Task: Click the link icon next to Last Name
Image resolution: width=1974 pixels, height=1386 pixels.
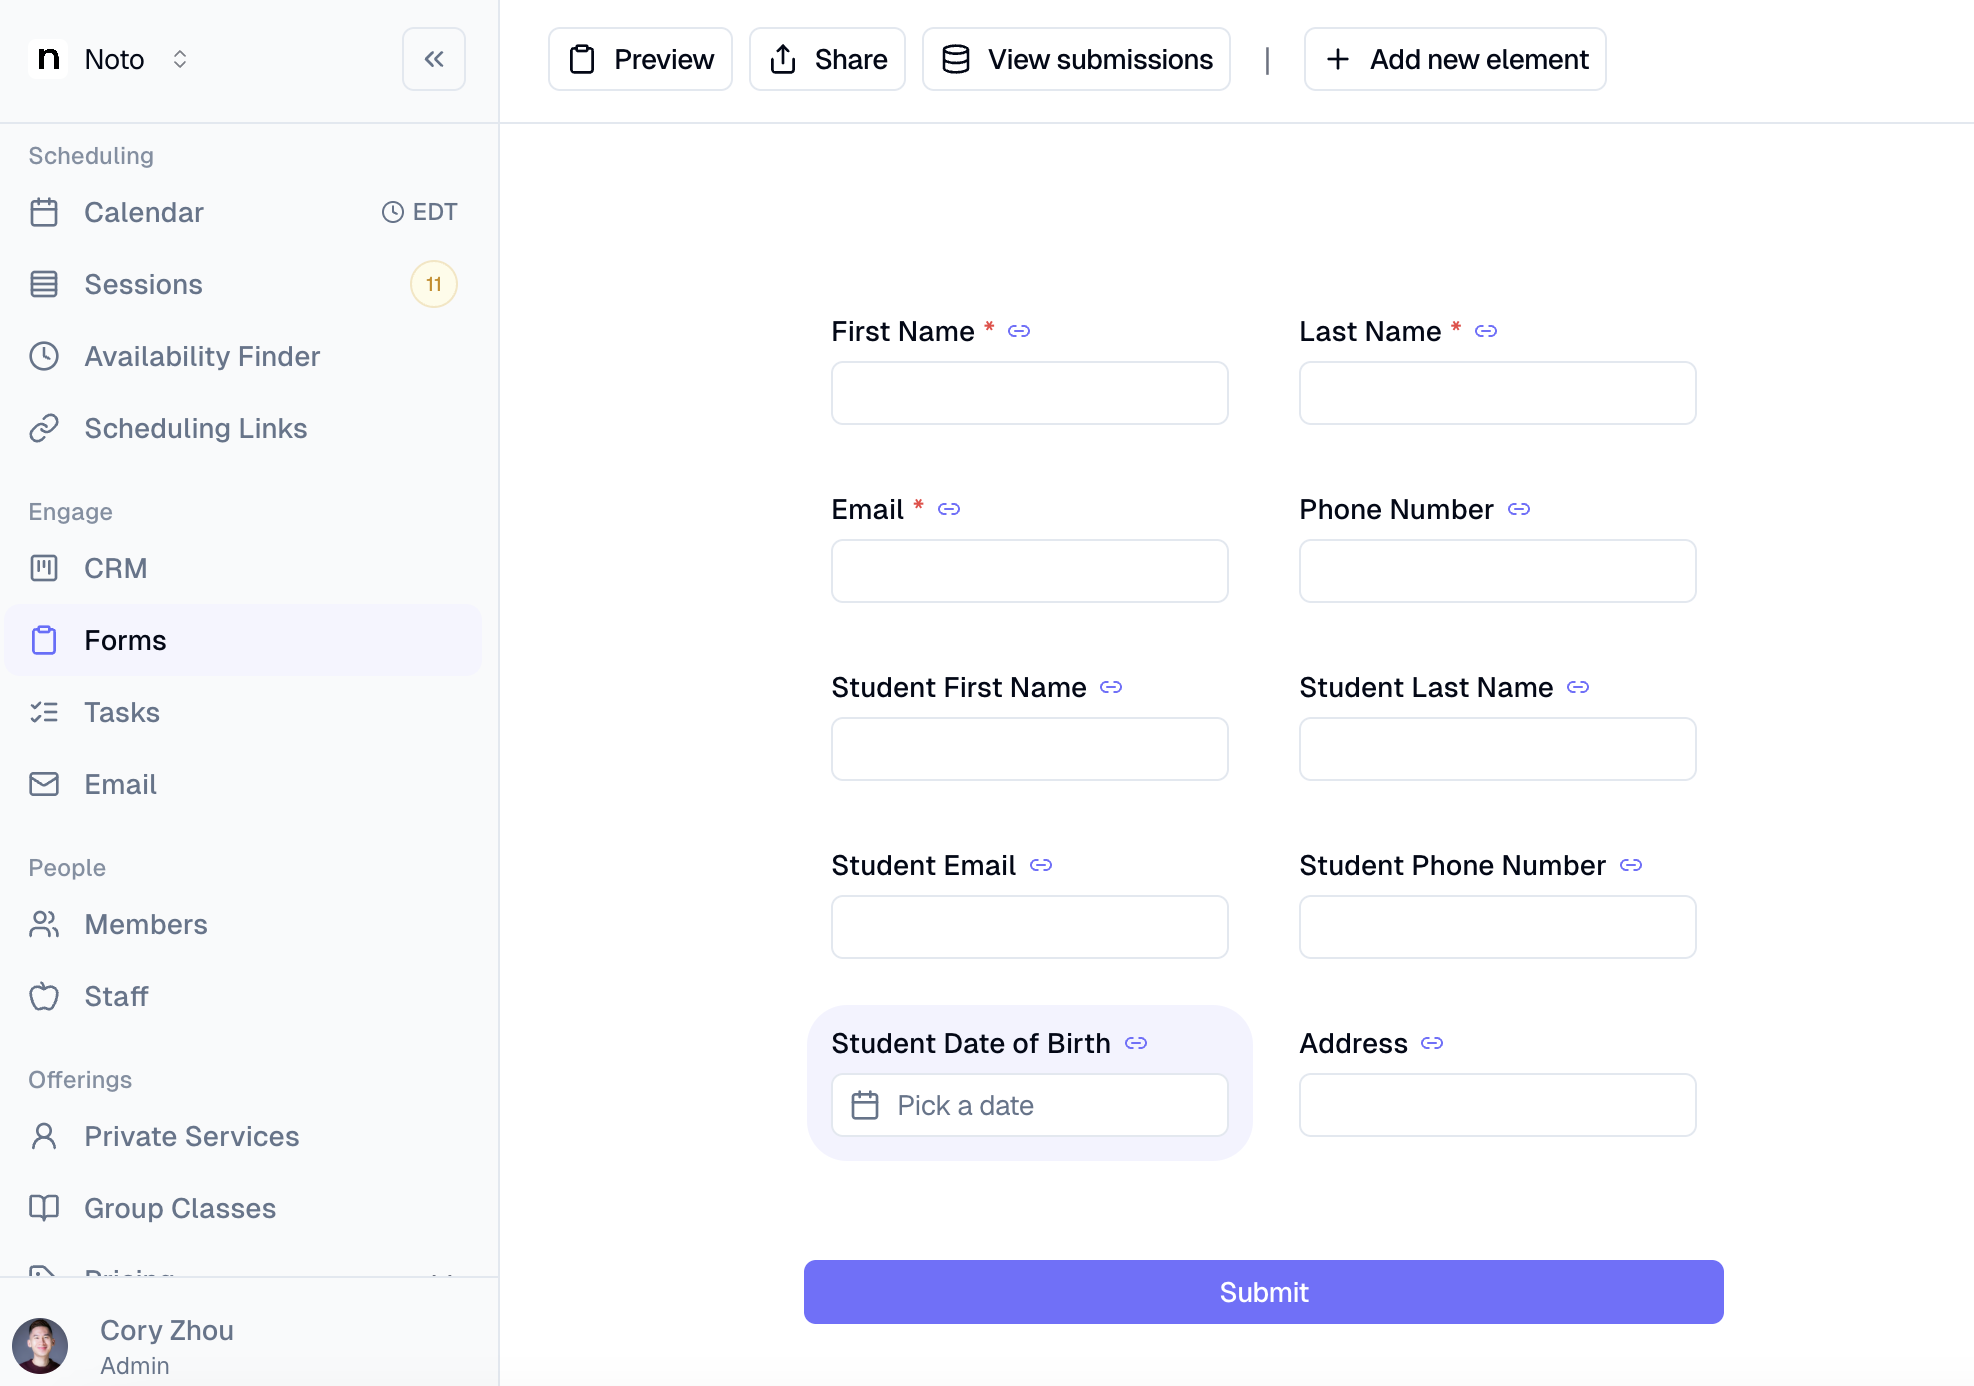Action: point(1486,331)
